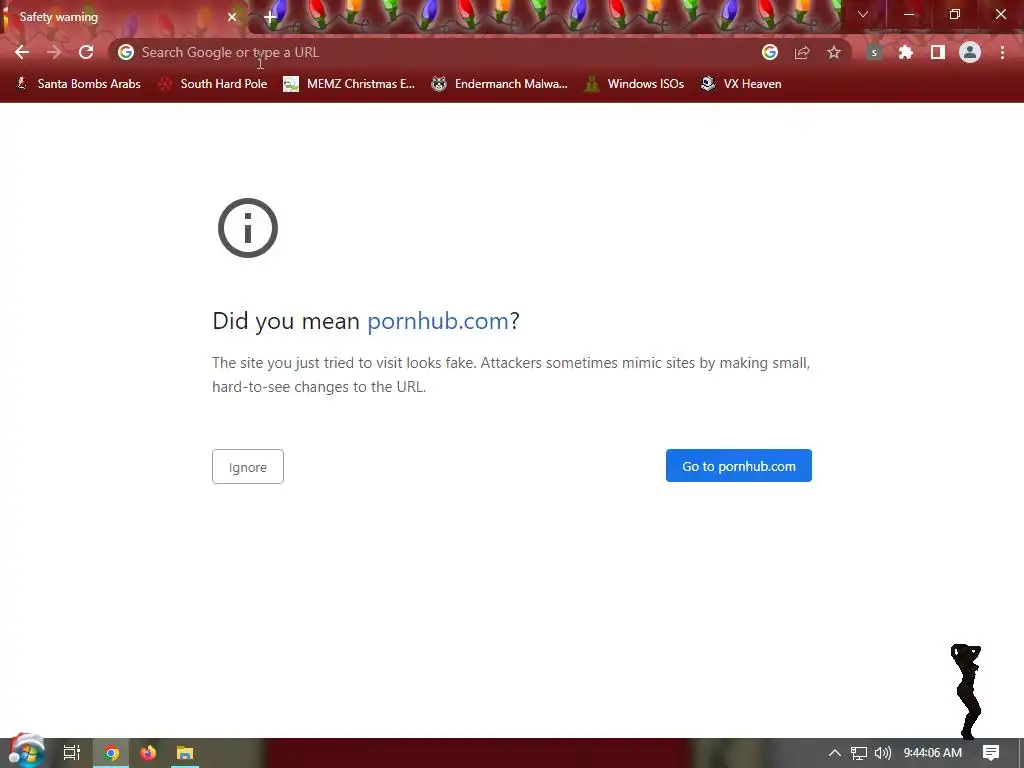The image size is (1024, 768).
Task: Open the Extensions puzzle-piece menu
Action: [x=906, y=52]
